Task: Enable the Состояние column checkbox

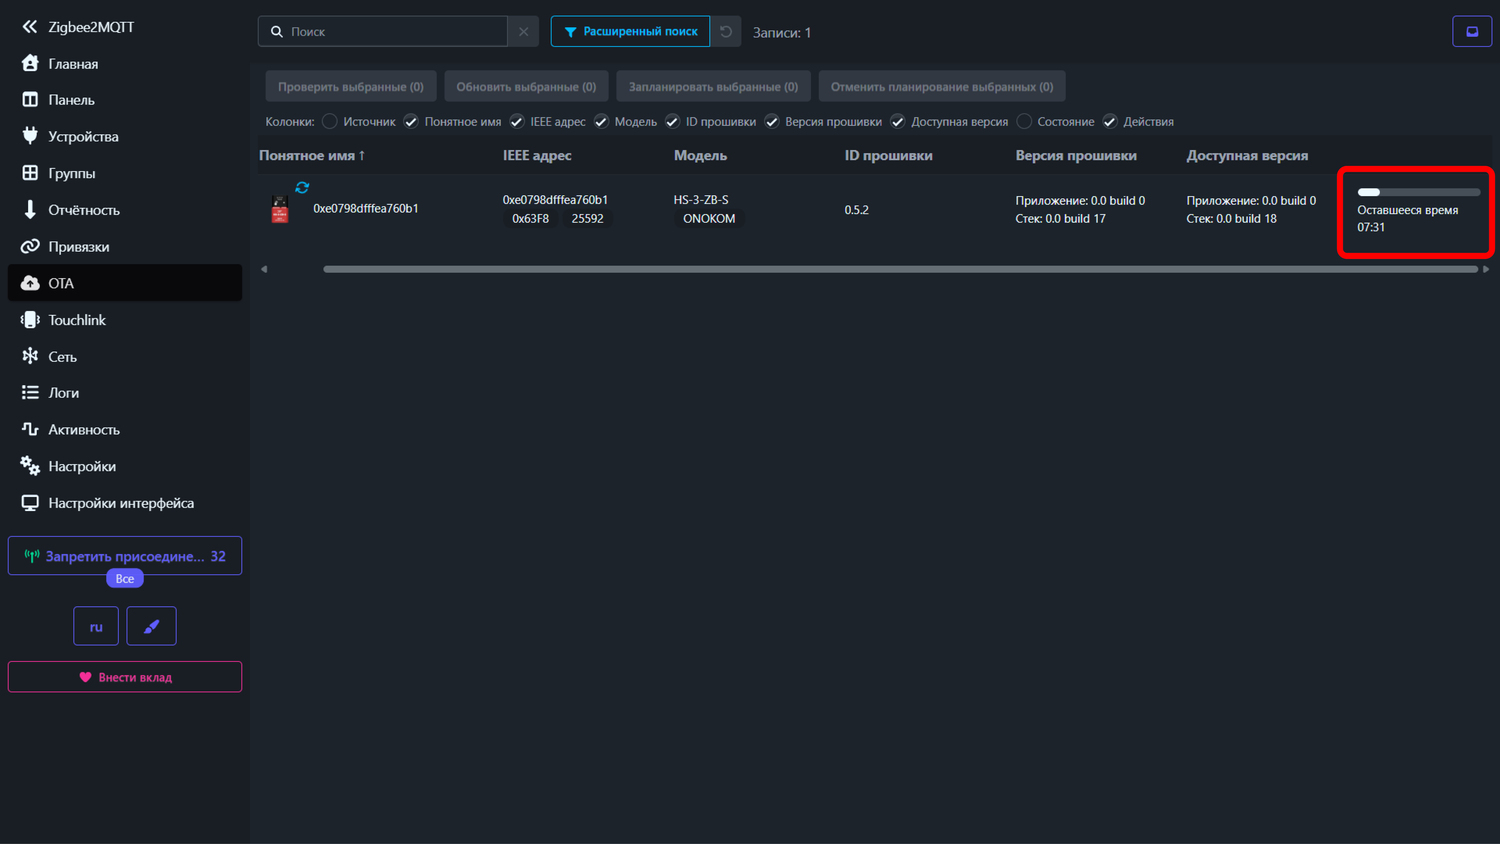Action: 1024,122
